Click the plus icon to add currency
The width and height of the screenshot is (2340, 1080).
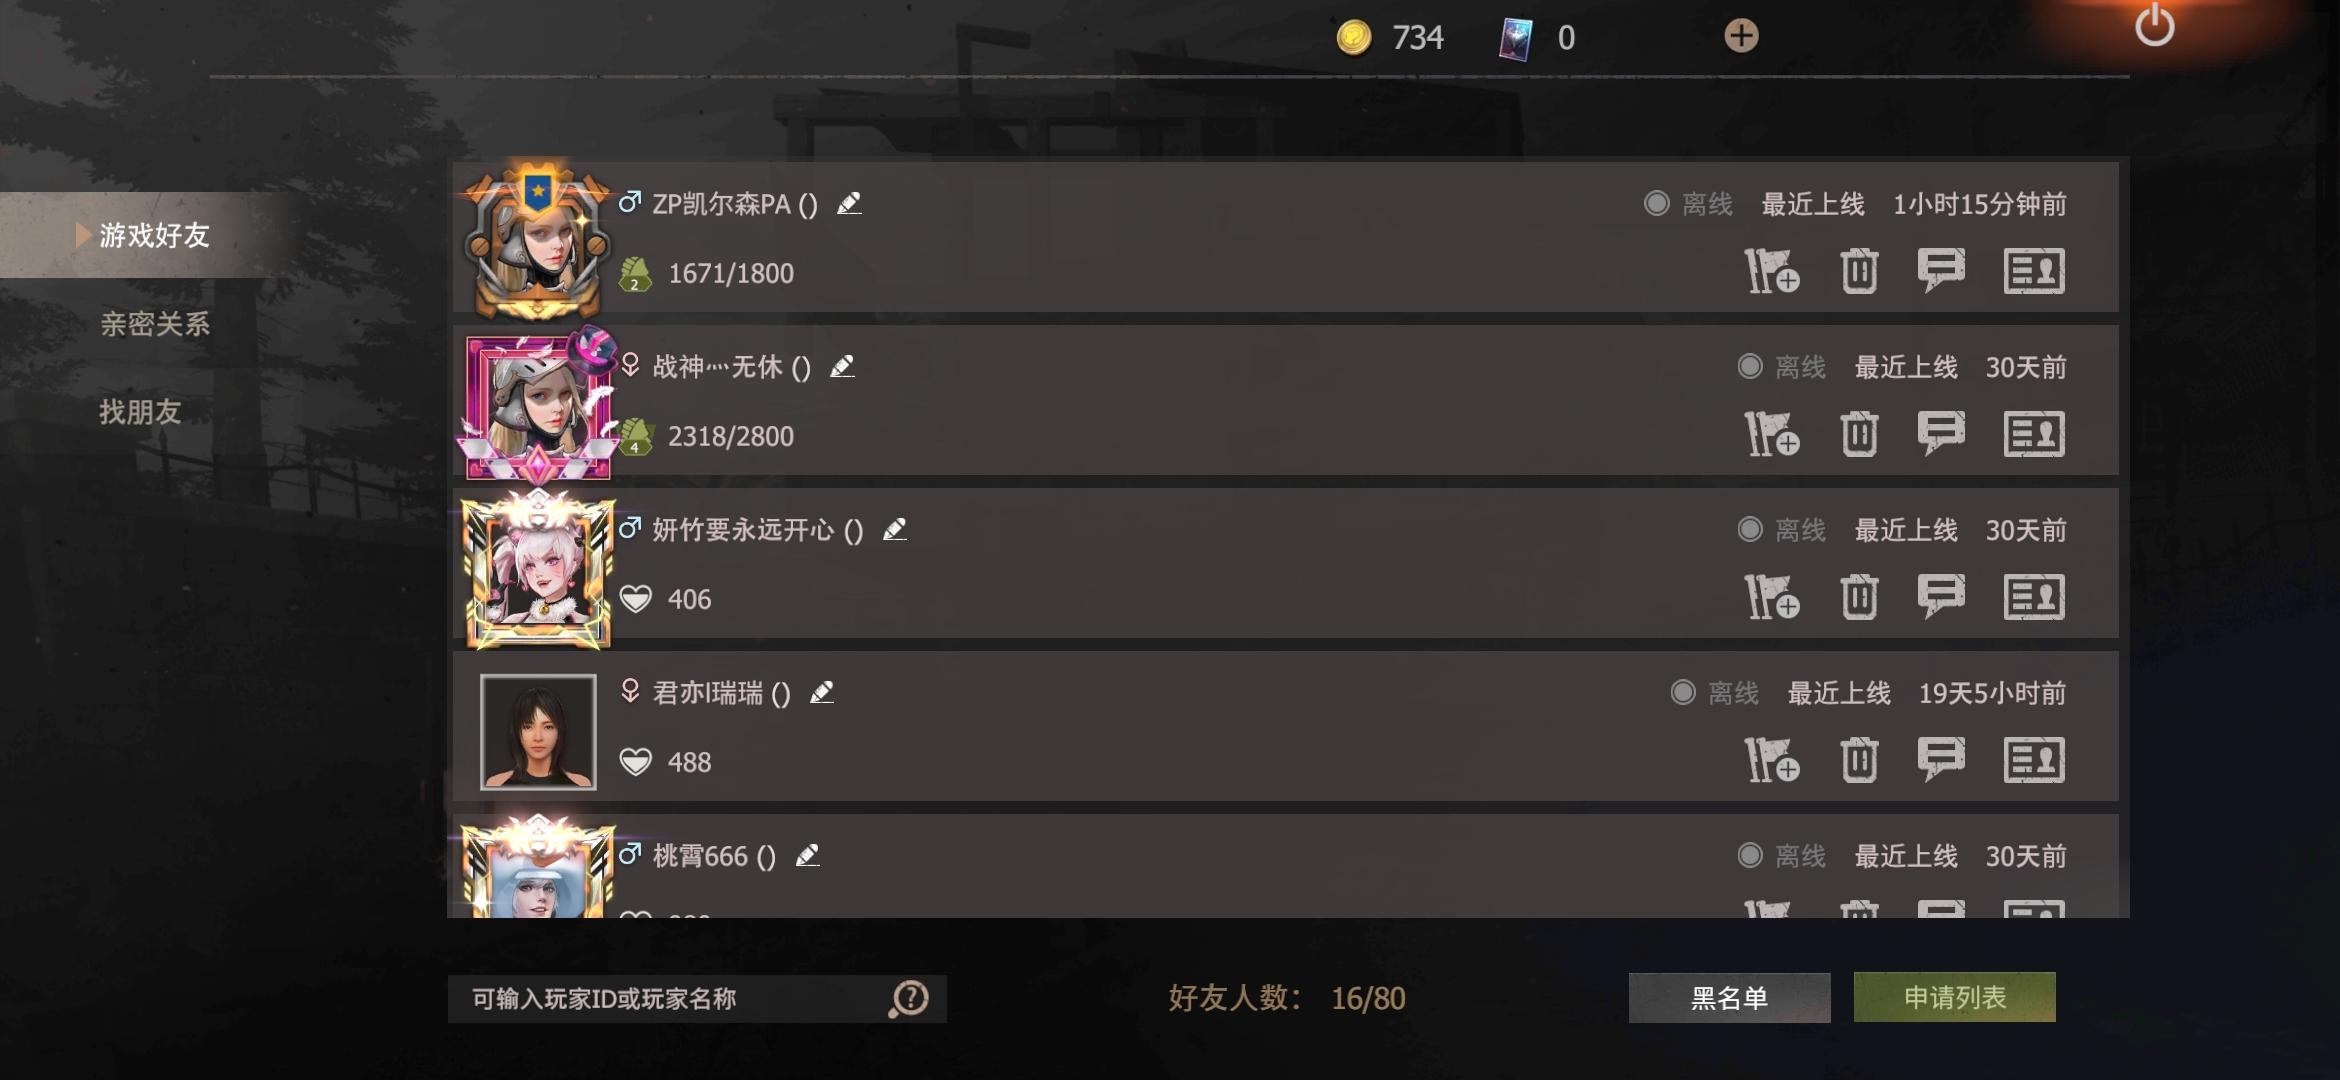pos(1741,36)
